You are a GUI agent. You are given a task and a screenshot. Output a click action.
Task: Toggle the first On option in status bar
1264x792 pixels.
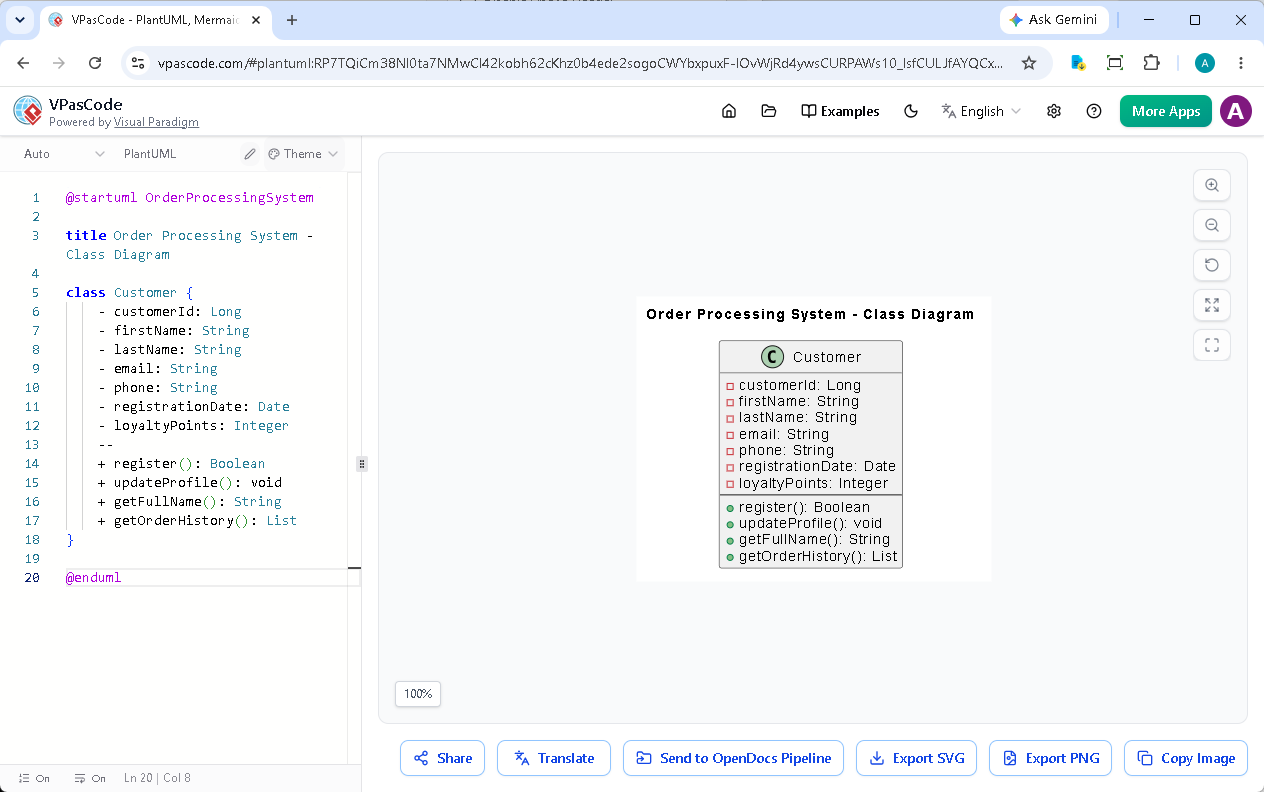click(x=34, y=778)
